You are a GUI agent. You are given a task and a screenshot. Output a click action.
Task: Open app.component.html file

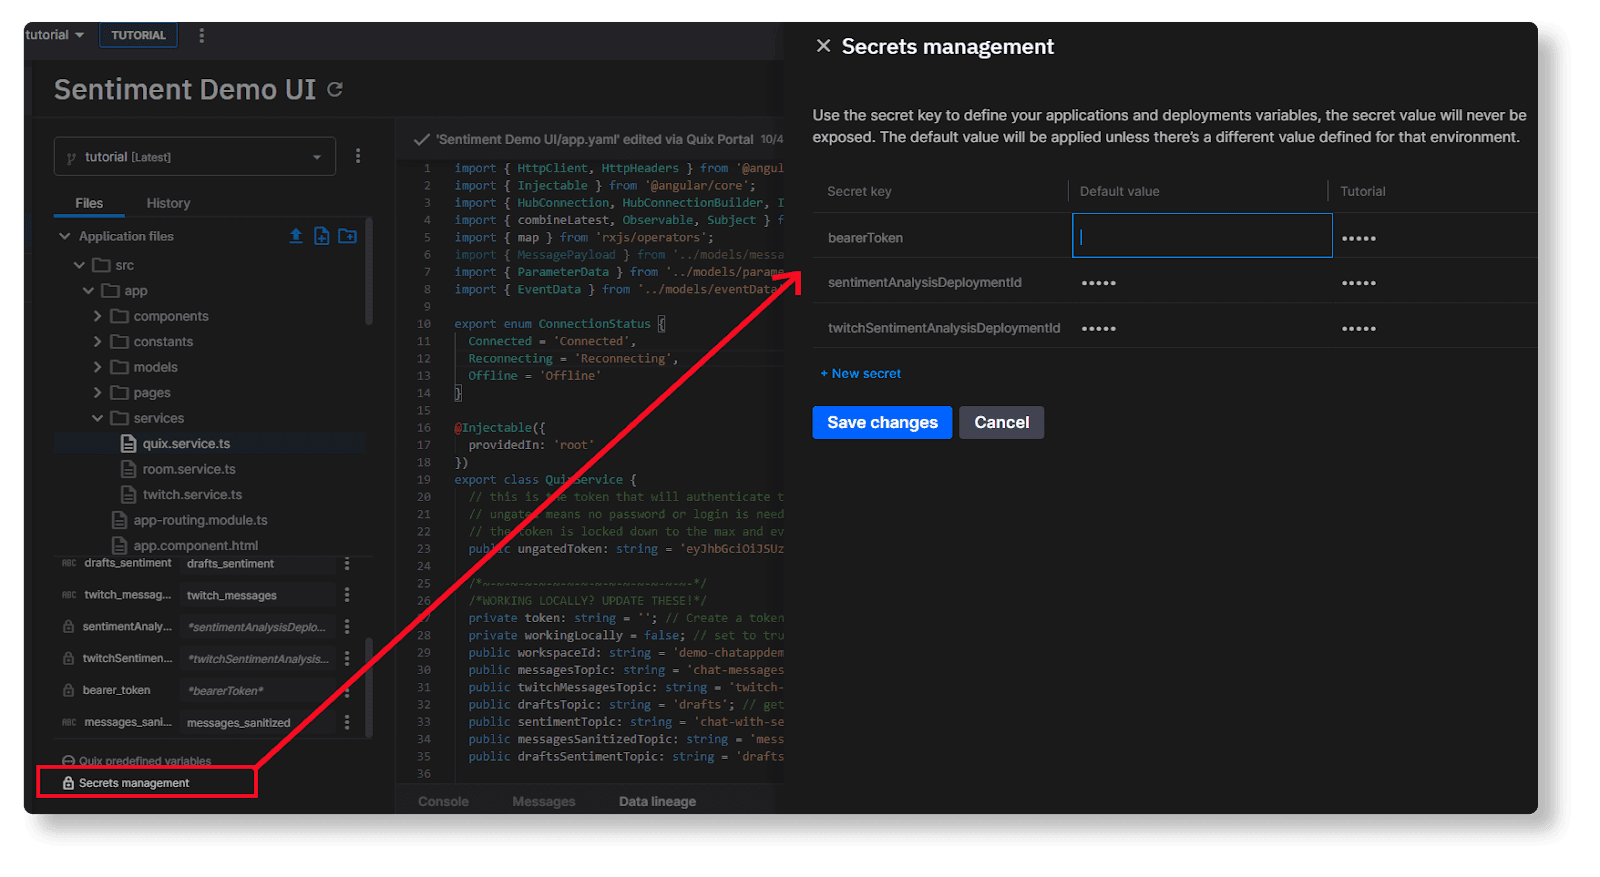click(x=196, y=545)
